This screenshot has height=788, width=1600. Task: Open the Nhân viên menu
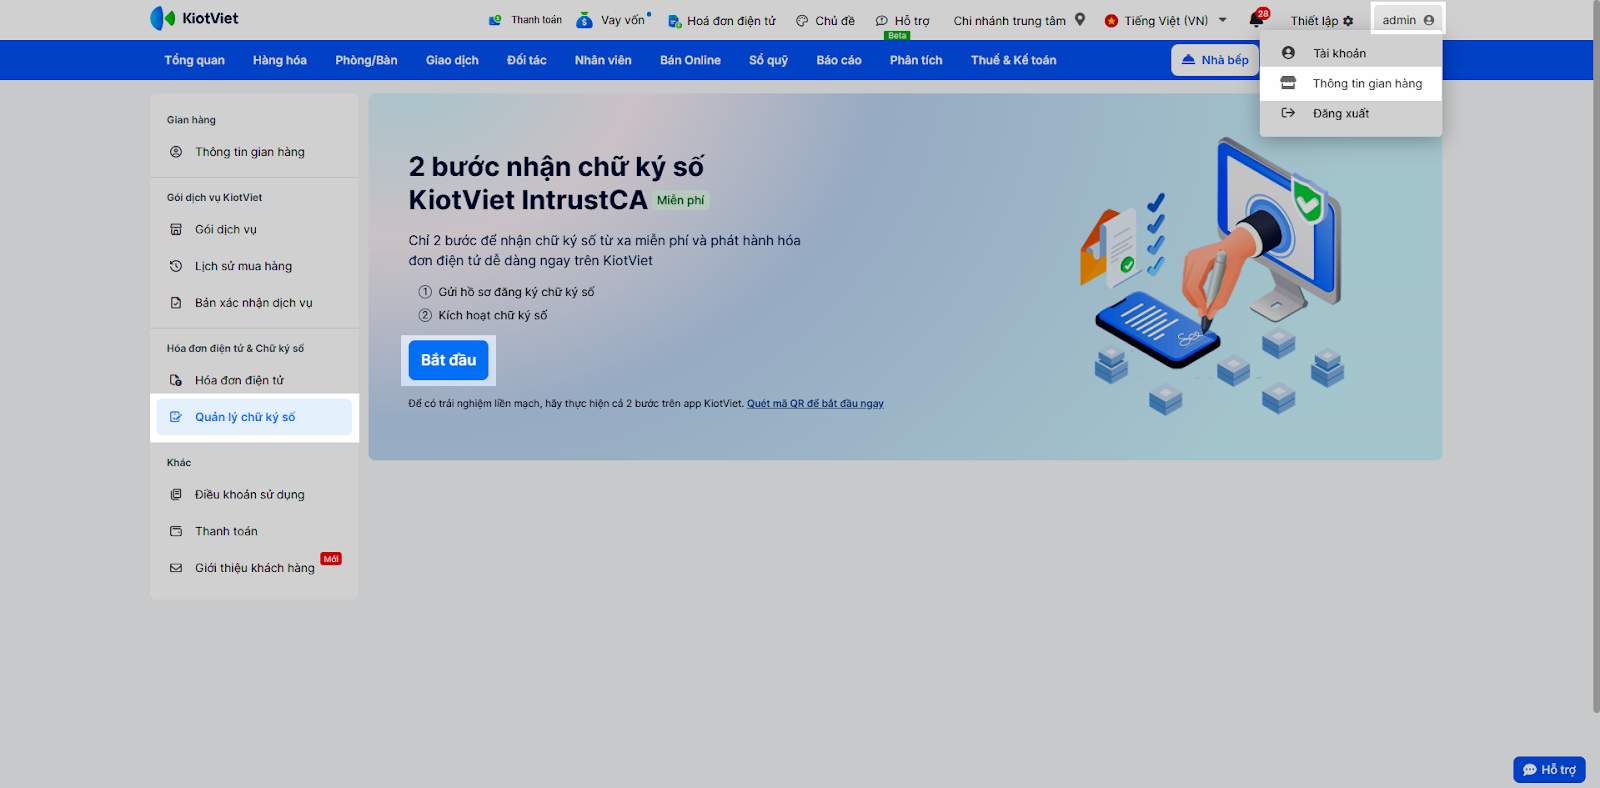click(603, 60)
